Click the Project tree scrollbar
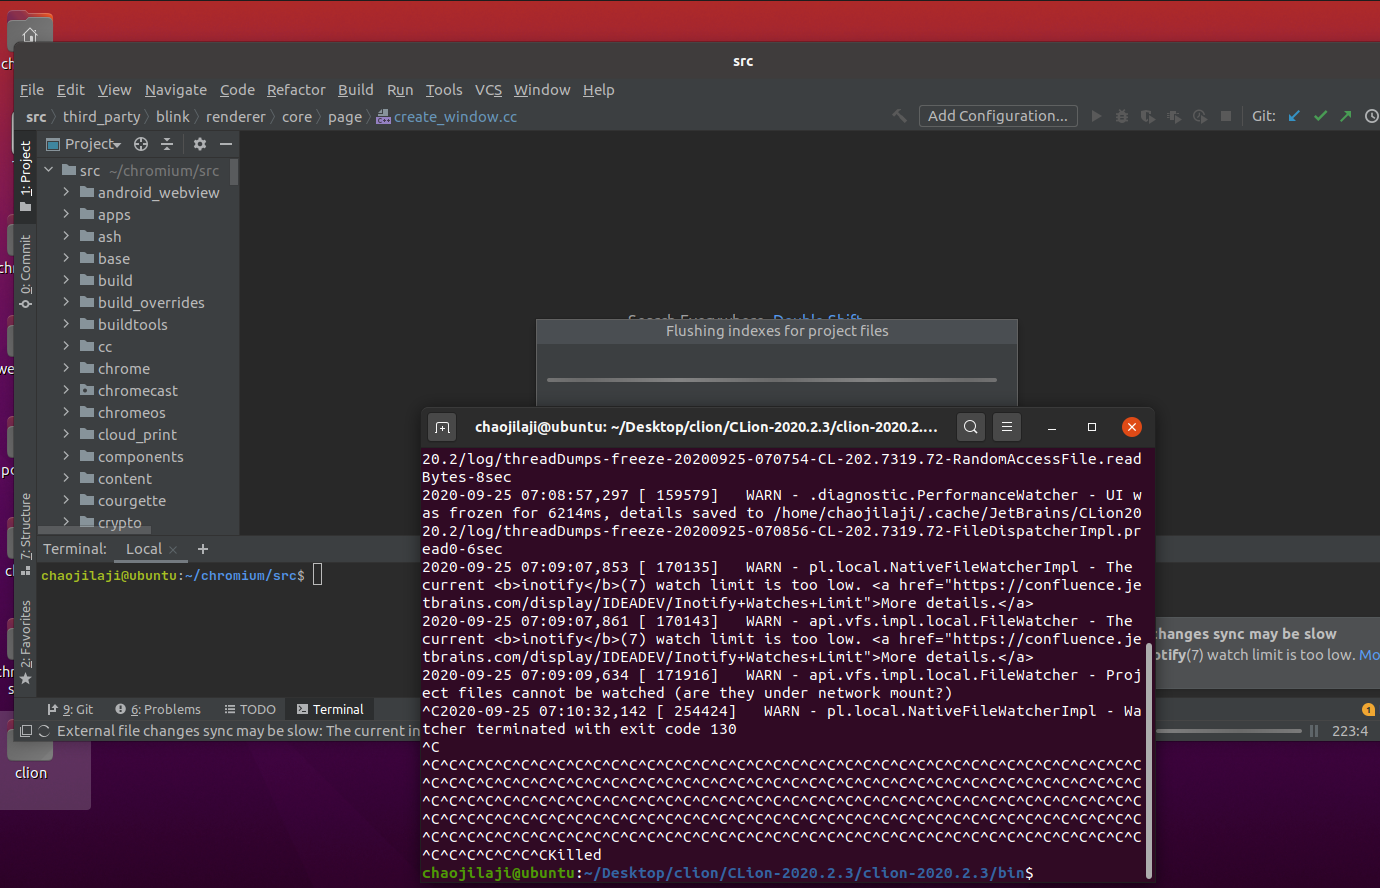The width and height of the screenshot is (1380, 888). pyautogui.click(x=234, y=172)
